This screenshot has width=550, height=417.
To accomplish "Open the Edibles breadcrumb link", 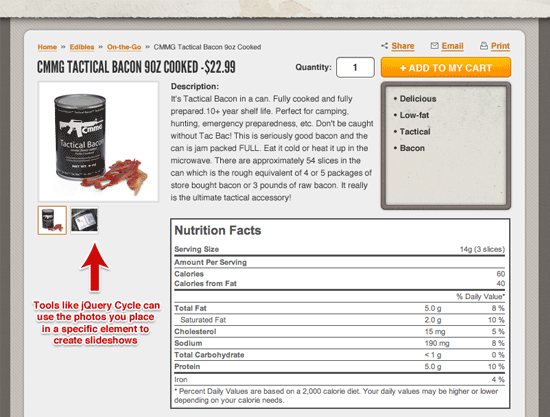I will tap(82, 47).
